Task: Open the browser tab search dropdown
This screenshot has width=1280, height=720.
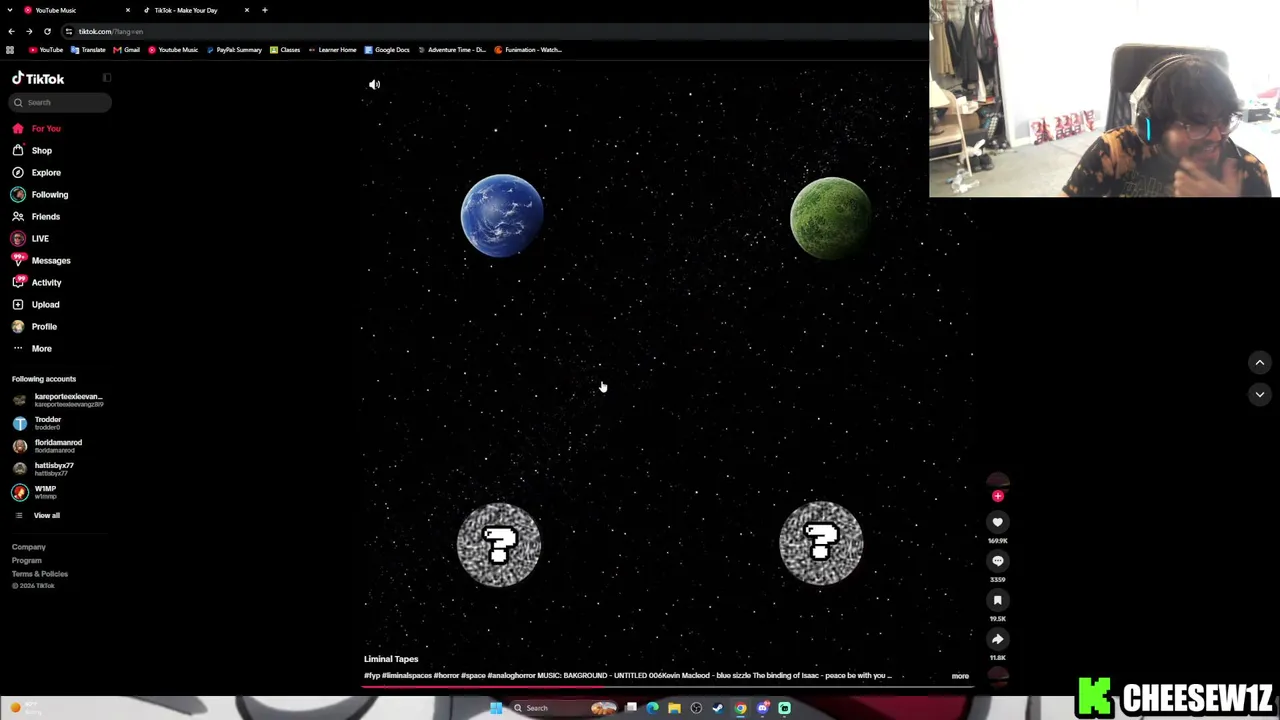Action: click(x=10, y=10)
